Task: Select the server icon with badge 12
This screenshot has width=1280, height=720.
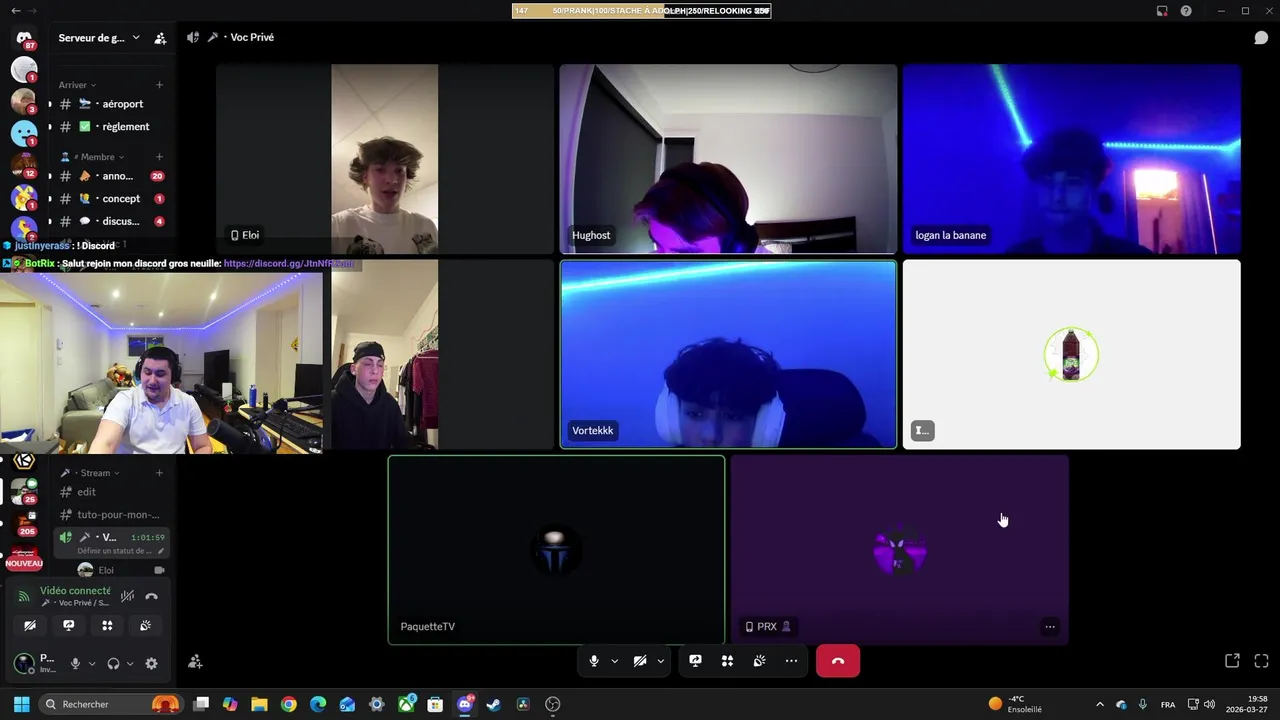Action: click(24, 166)
